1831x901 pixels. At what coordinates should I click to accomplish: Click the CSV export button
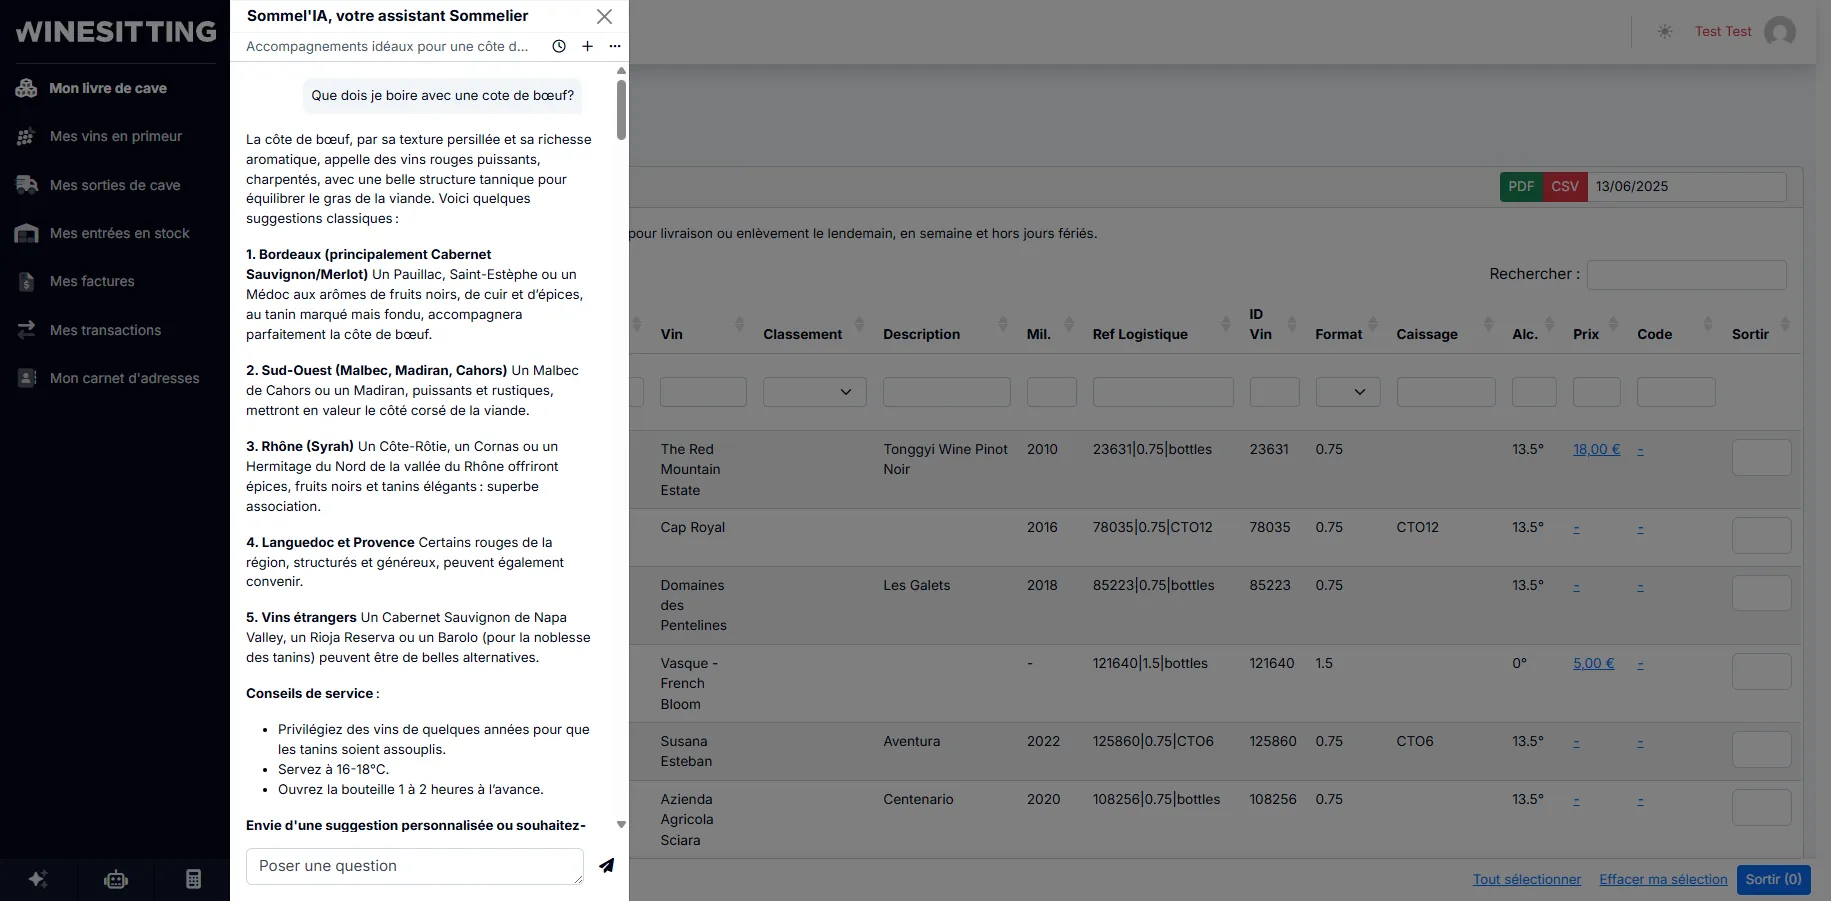click(1565, 187)
